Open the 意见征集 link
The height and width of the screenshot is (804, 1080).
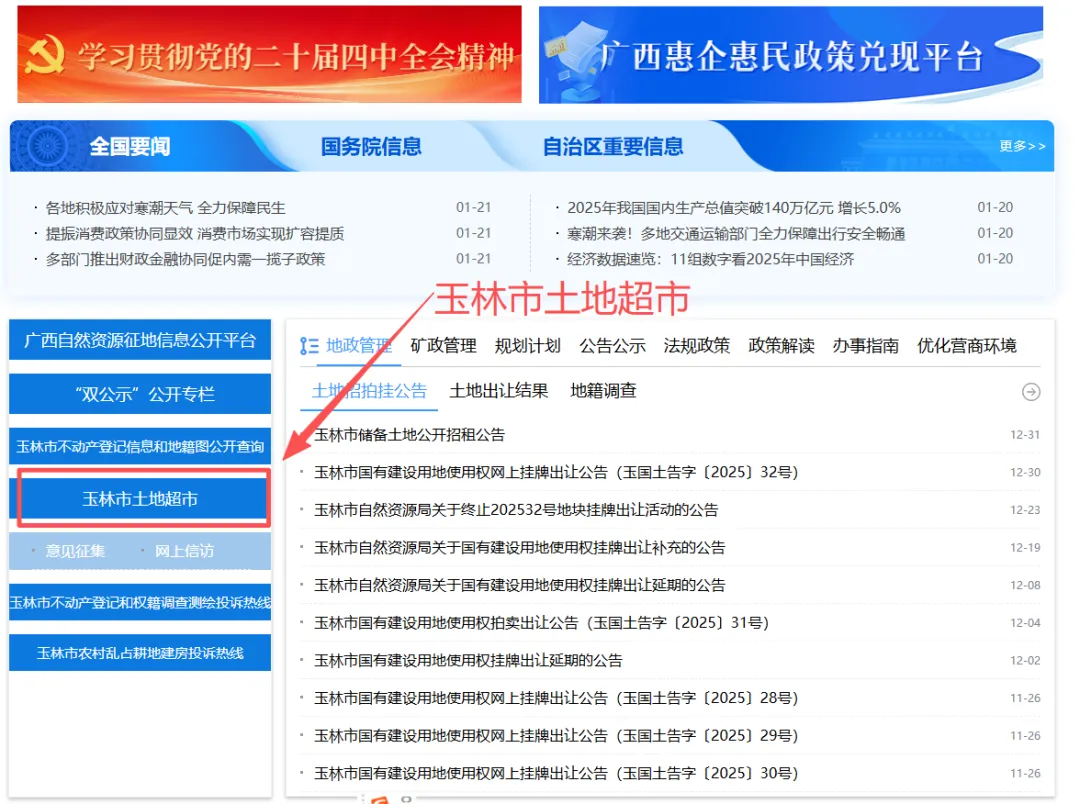click(x=75, y=551)
